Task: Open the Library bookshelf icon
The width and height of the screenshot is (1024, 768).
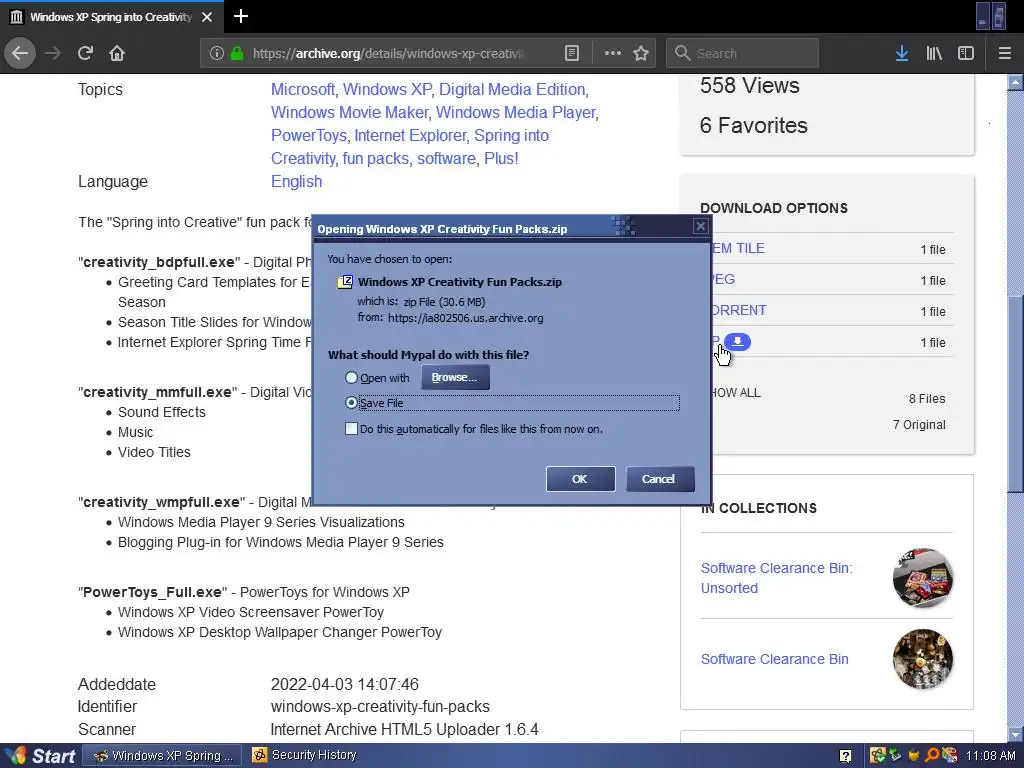Action: (934, 53)
